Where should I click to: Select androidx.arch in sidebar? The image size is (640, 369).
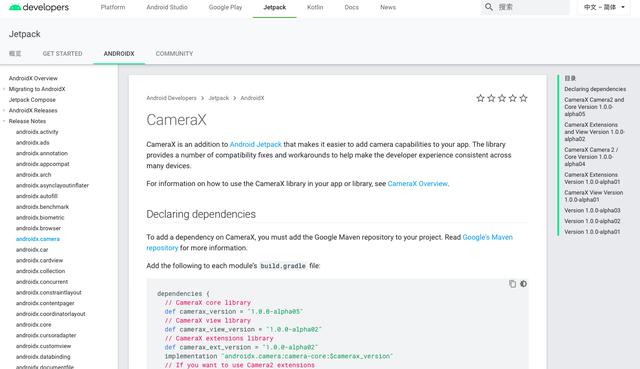pos(33,175)
